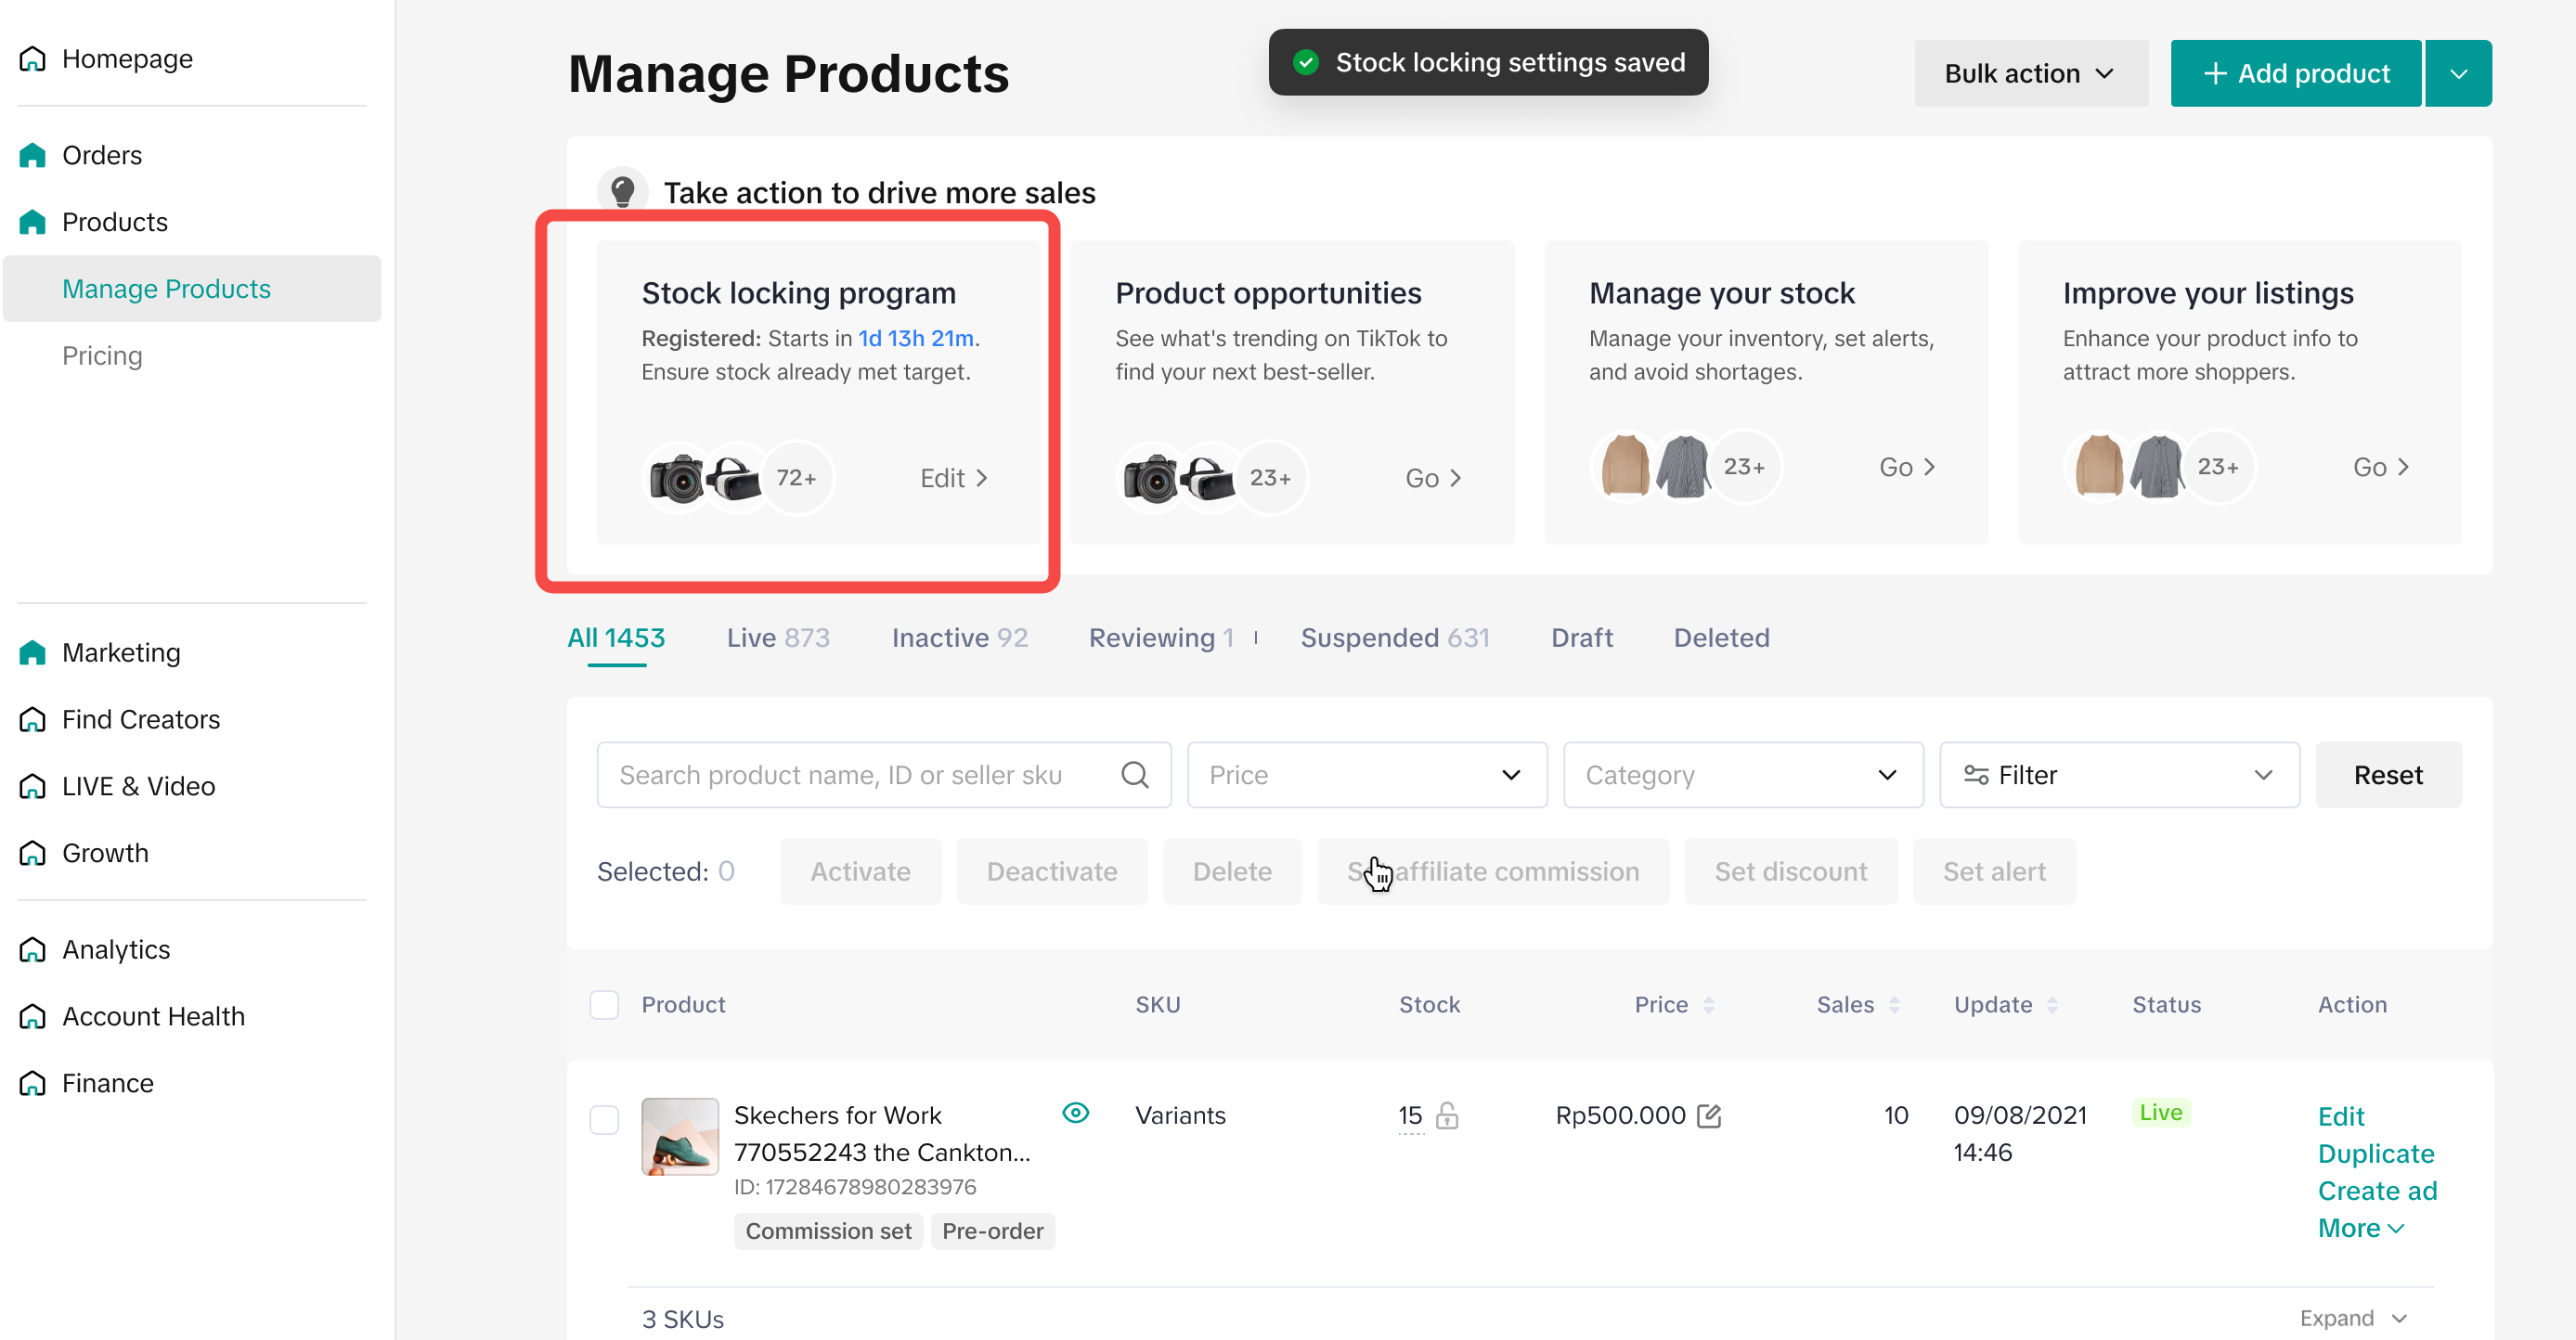Click the Price column sort arrows

1708,1005
